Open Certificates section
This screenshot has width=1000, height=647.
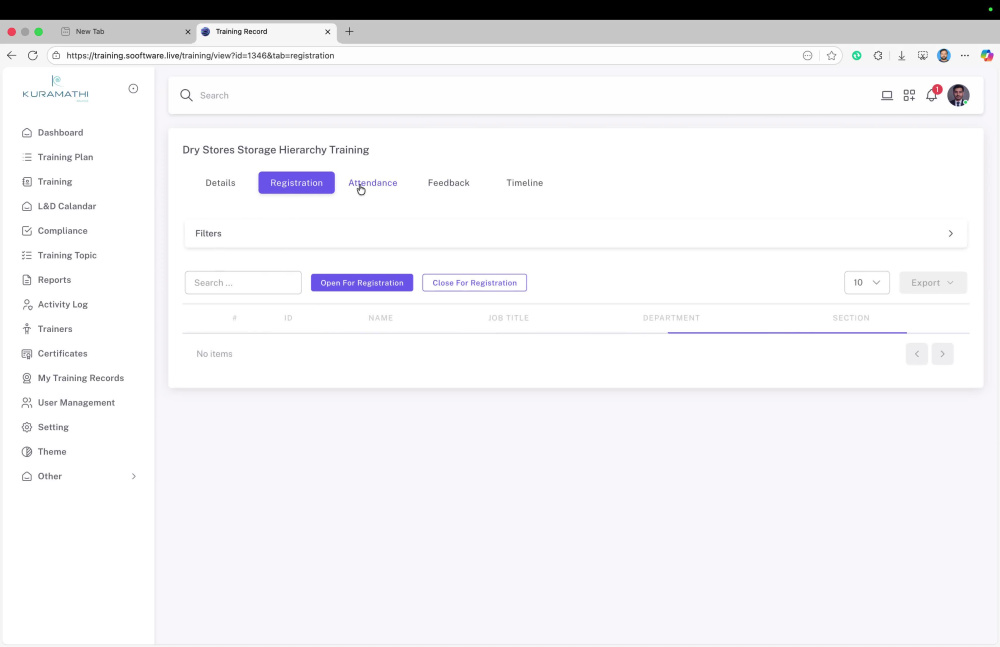click(x=62, y=353)
